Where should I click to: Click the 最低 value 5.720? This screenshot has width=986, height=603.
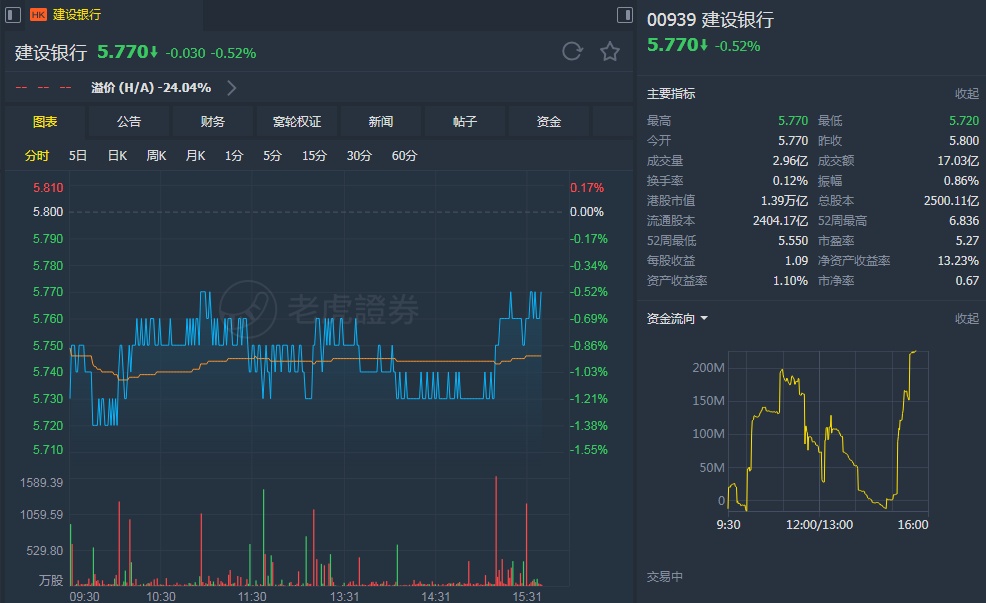tap(964, 120)
